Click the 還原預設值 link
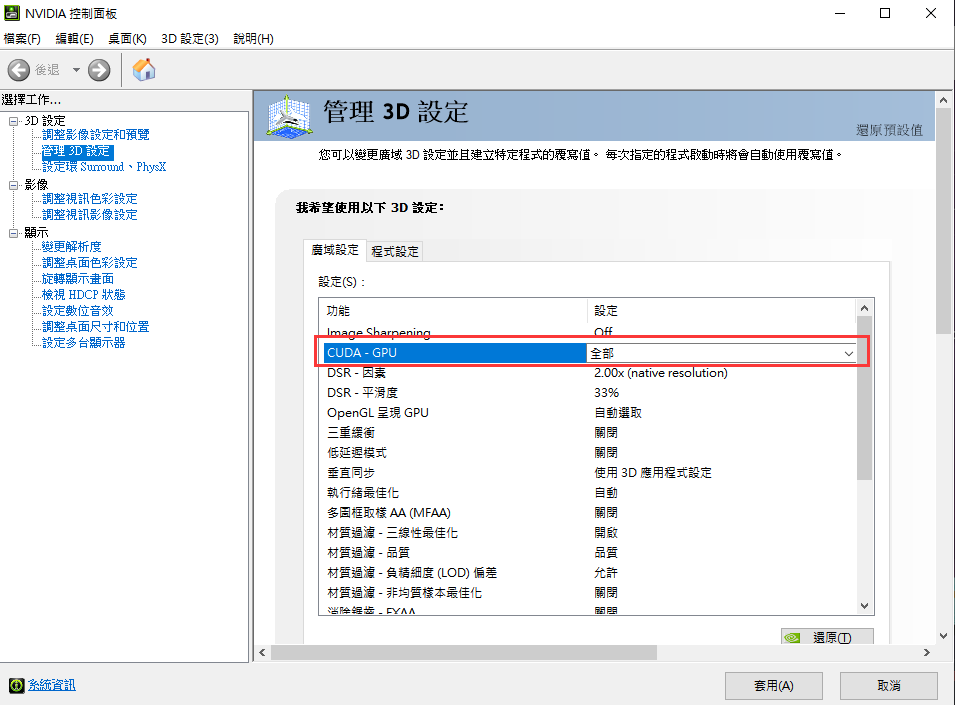The height and width of the screenshot is (705, 955). click(889, 130)
